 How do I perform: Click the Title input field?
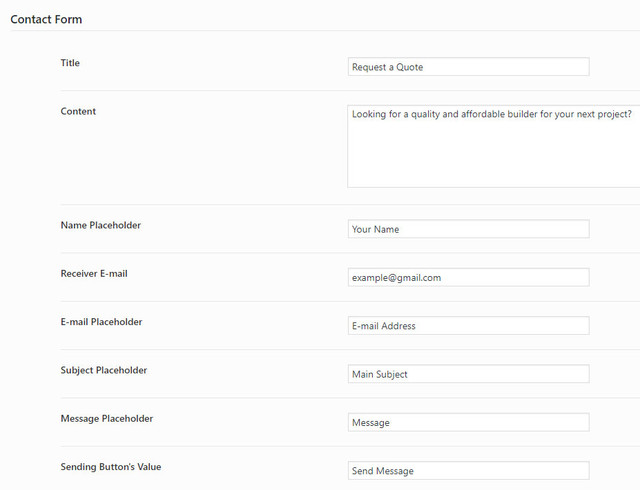468,67
